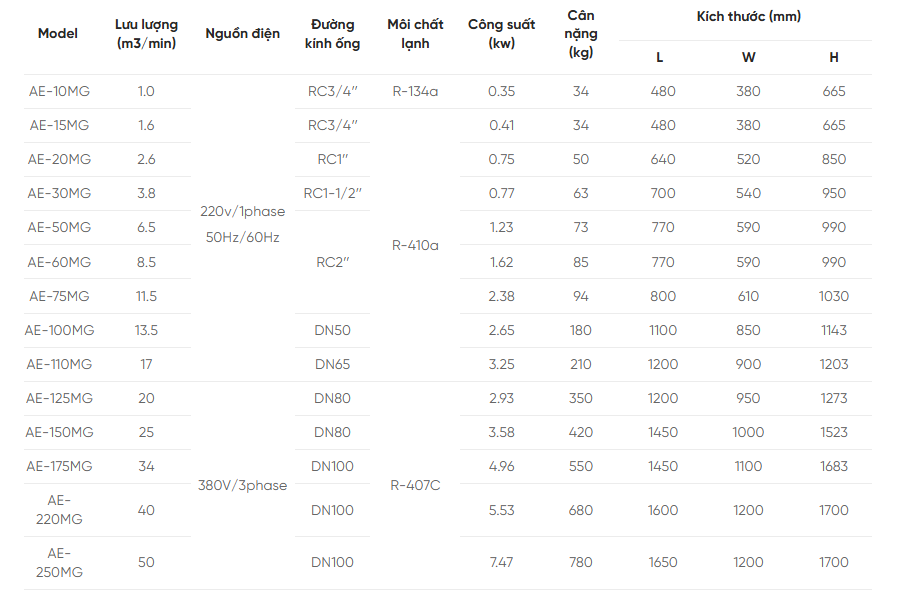Image resolution: width=898 pixels, height=610 pixels.
Task: Click the Môi chất lạnh column header
Action: 415,34
